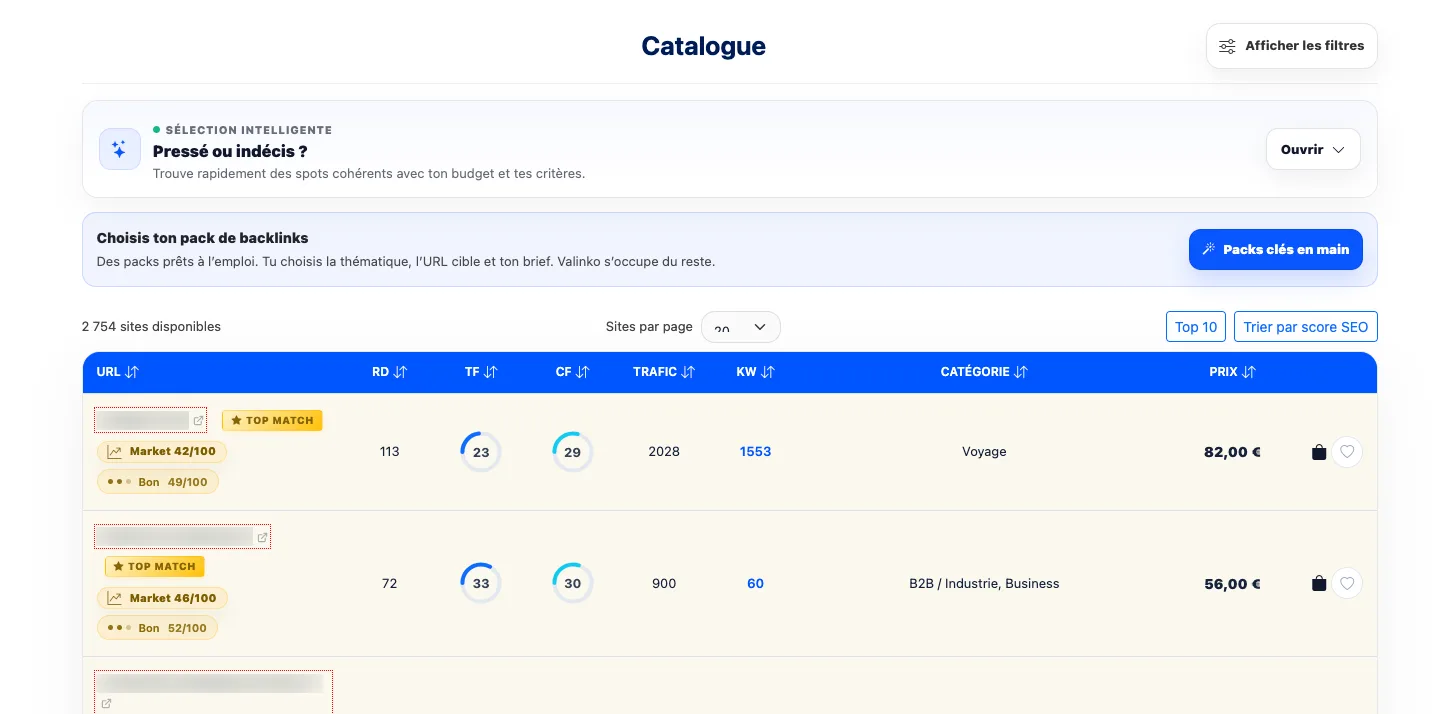
Task: Click the KW value 60
Action: point(756,584)
